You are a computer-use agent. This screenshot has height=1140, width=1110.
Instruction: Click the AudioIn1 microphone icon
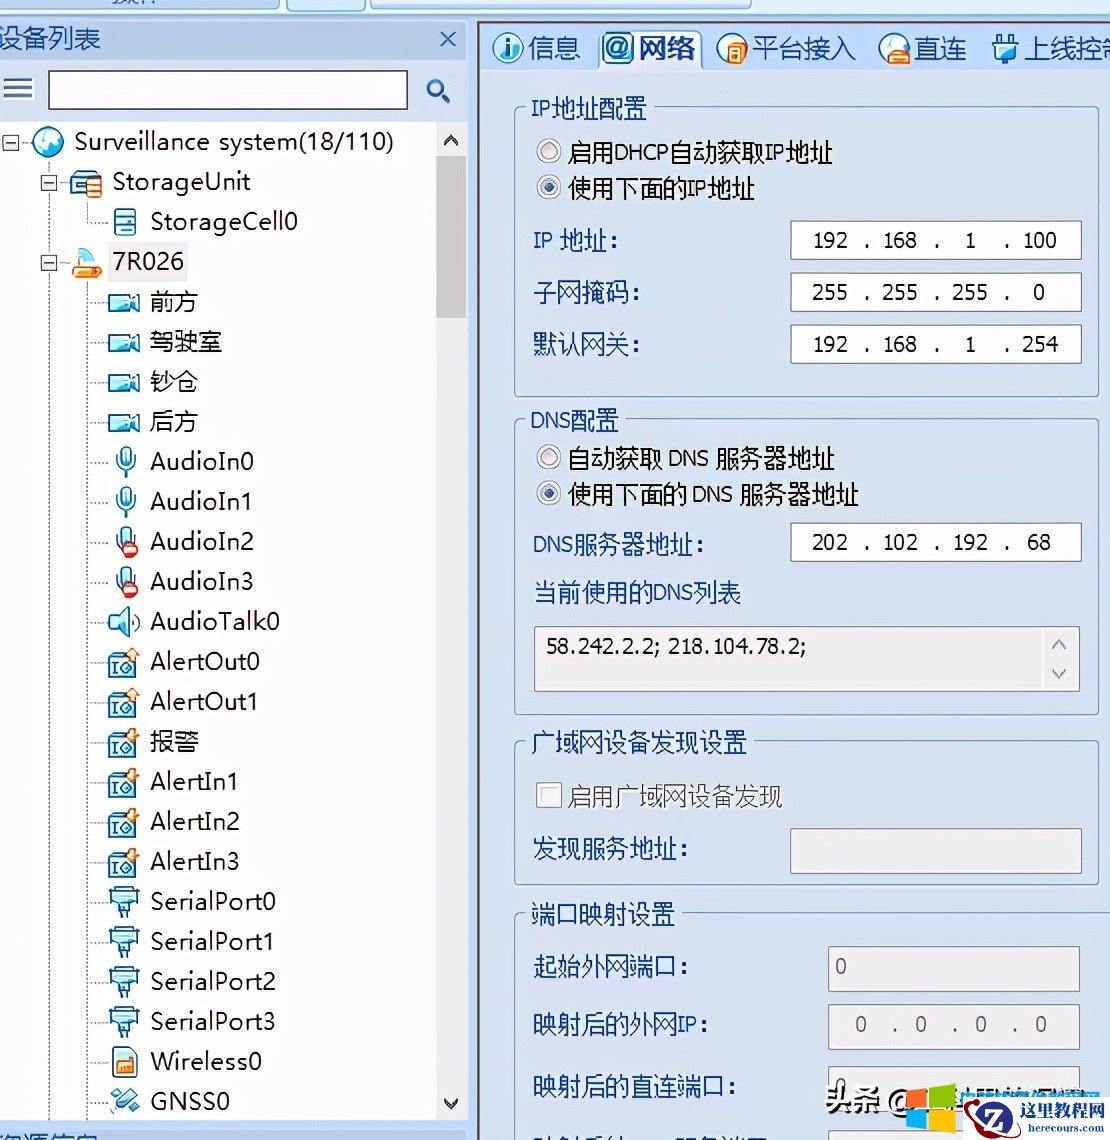(x=125, y=502)
